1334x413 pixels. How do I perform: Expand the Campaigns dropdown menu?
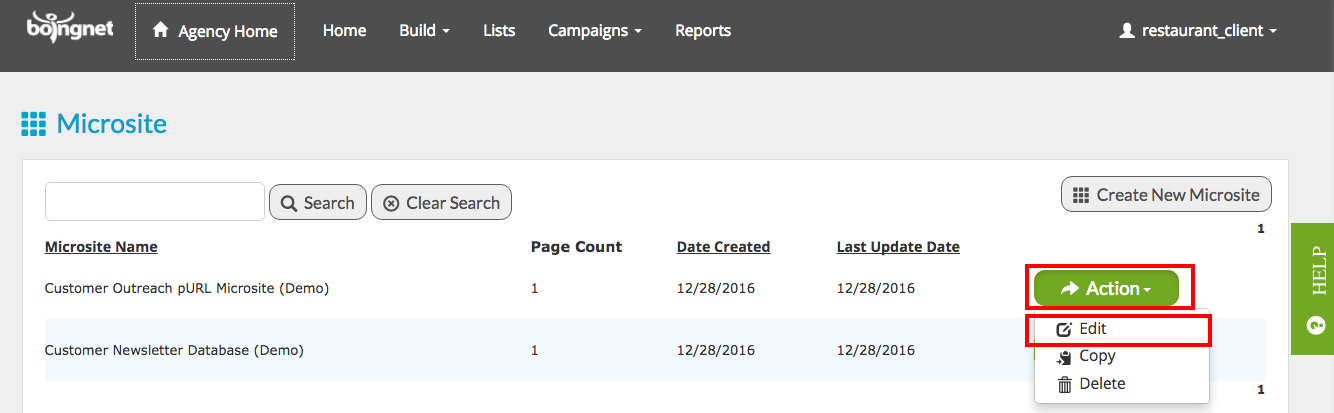(x=595, y=31)
